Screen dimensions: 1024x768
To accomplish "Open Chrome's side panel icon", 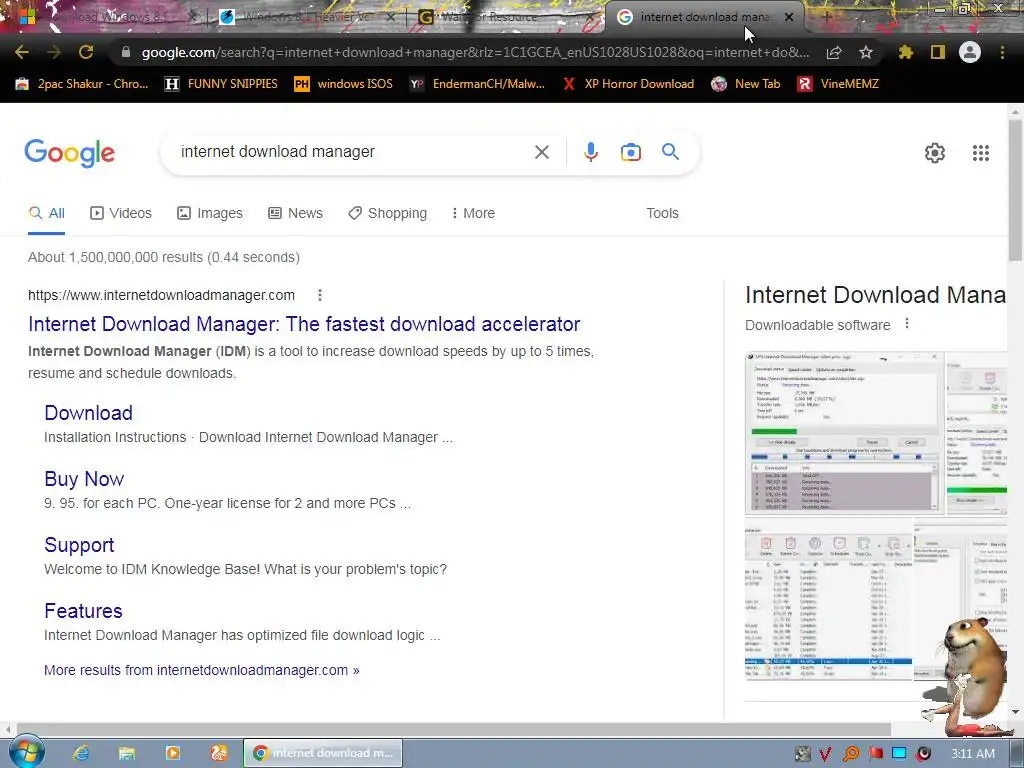I will point(938,52).
